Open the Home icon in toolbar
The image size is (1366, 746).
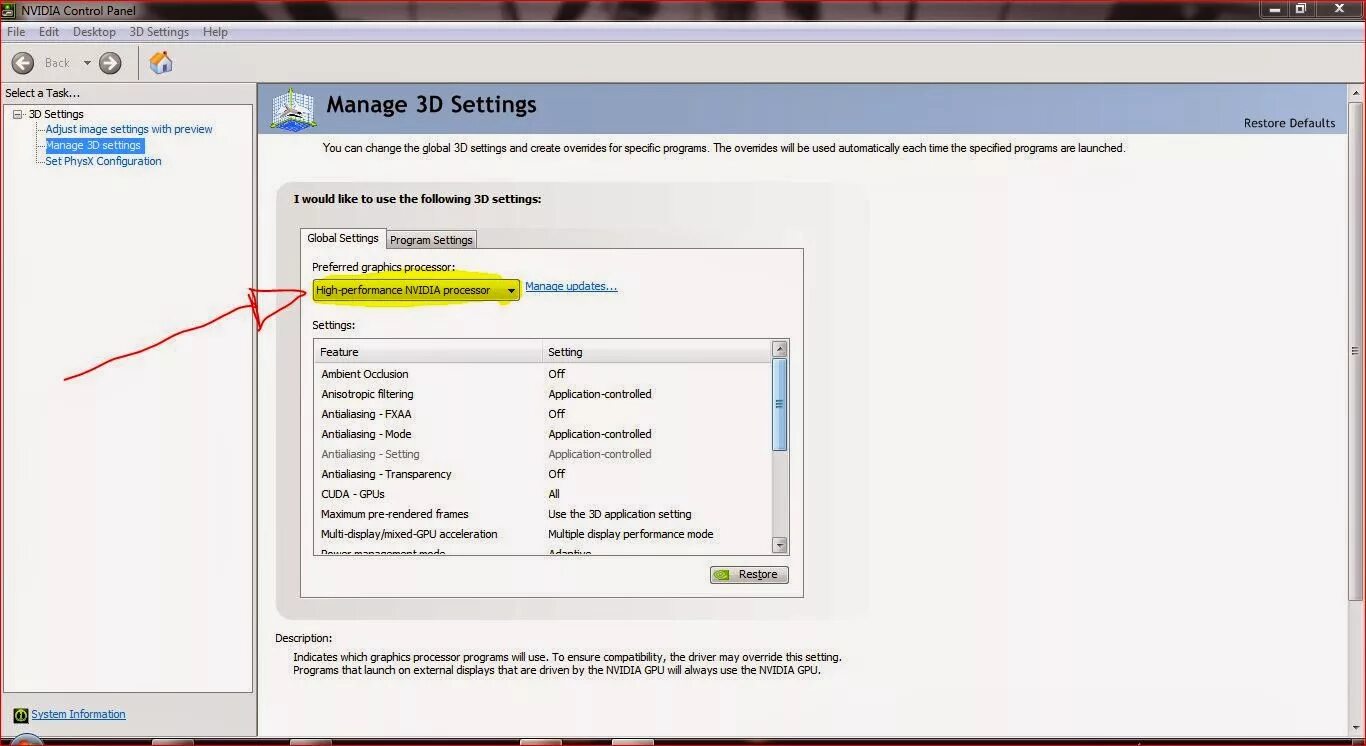coord(161,63)
